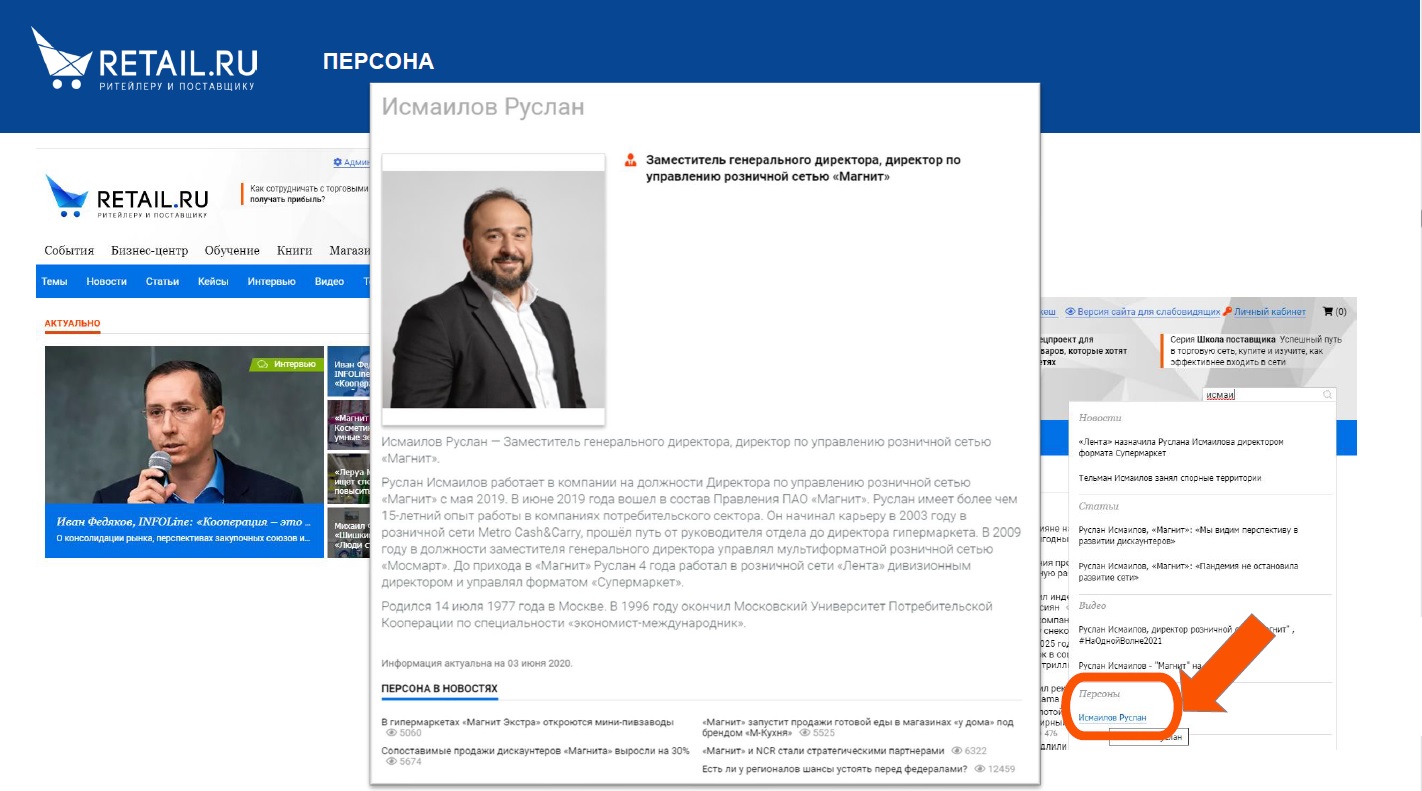Open the #НаОднойВолне2021 video result

coord(1186,635)
